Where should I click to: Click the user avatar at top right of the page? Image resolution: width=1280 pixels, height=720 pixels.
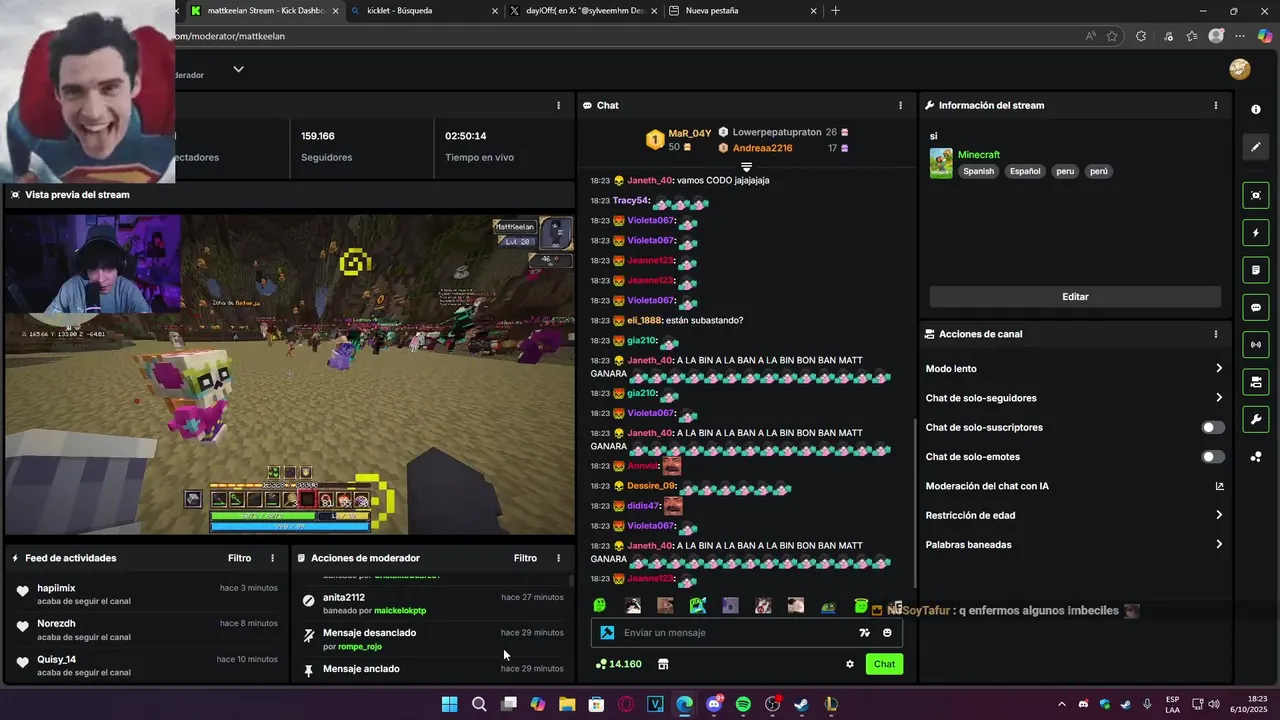pyautogui.click(x=1240, y=69)
